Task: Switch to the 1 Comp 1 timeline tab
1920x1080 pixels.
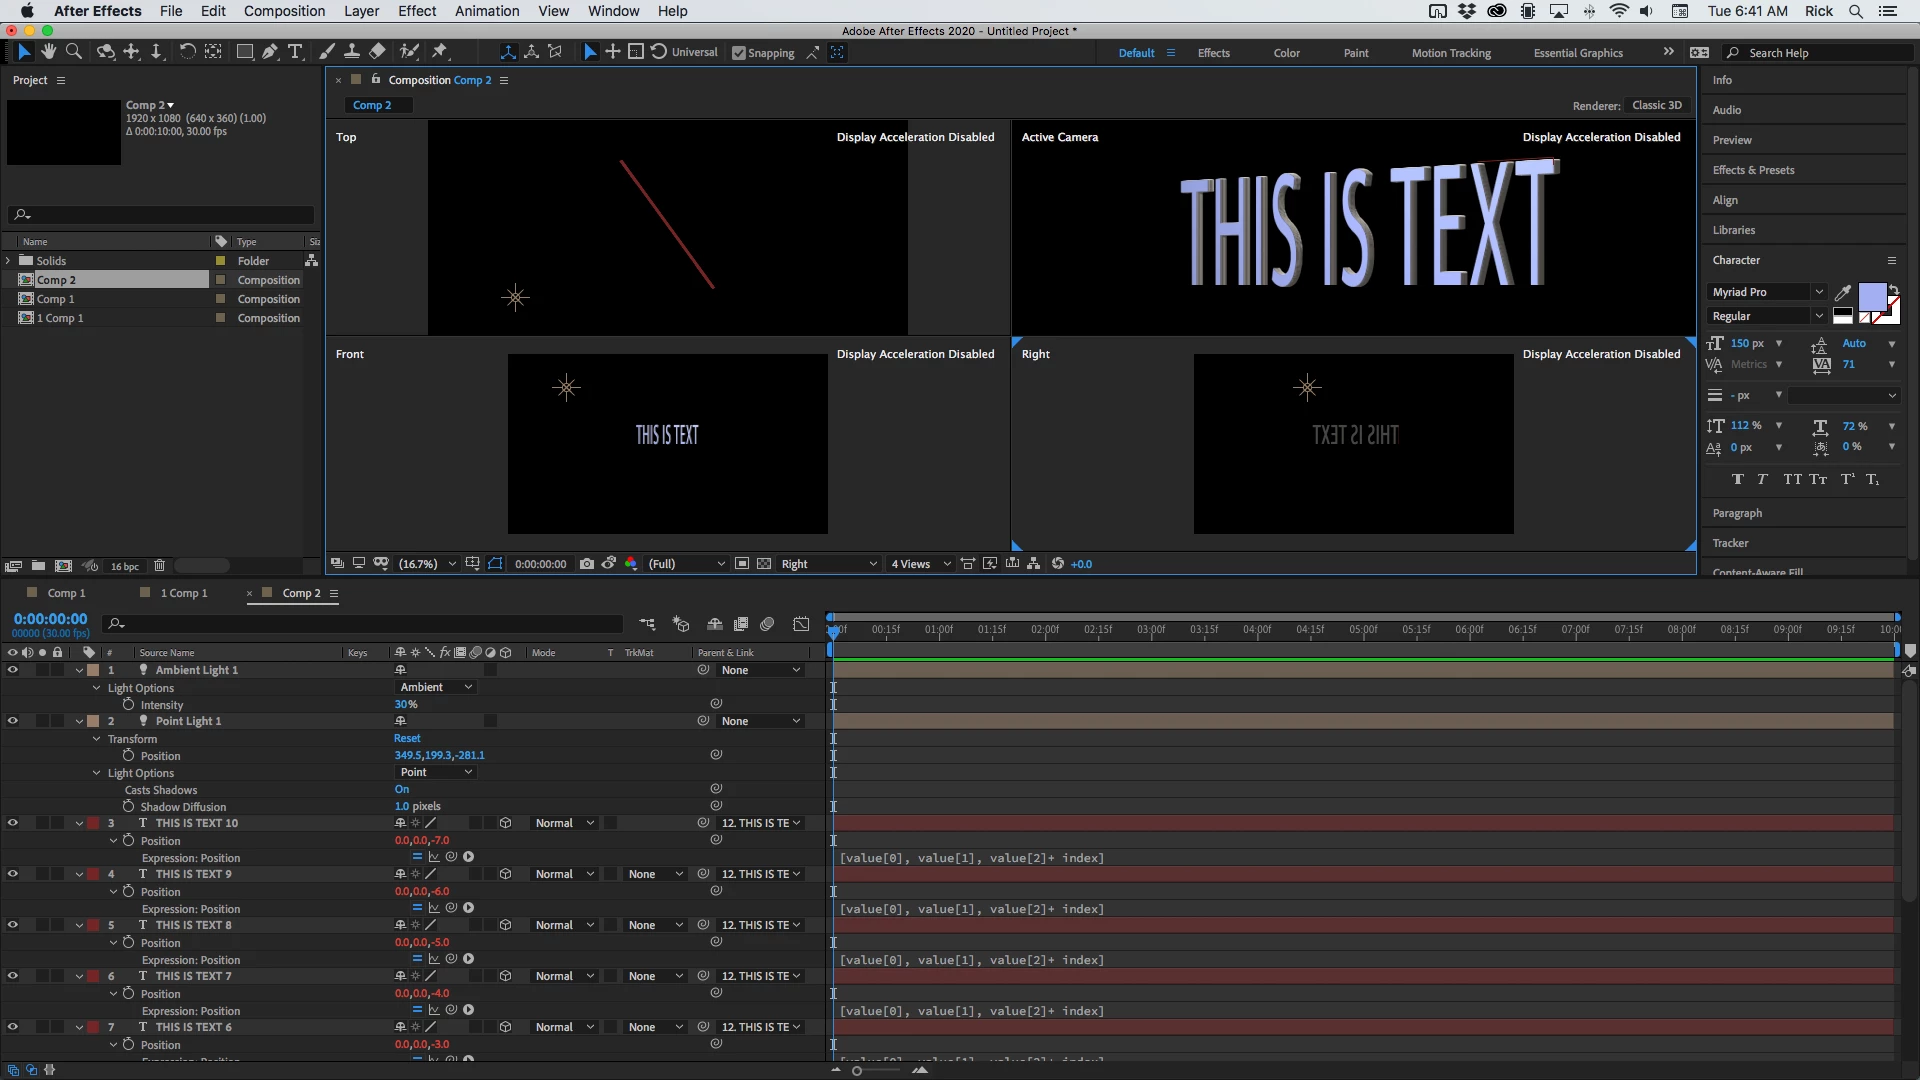Action: tap(184, 593)
